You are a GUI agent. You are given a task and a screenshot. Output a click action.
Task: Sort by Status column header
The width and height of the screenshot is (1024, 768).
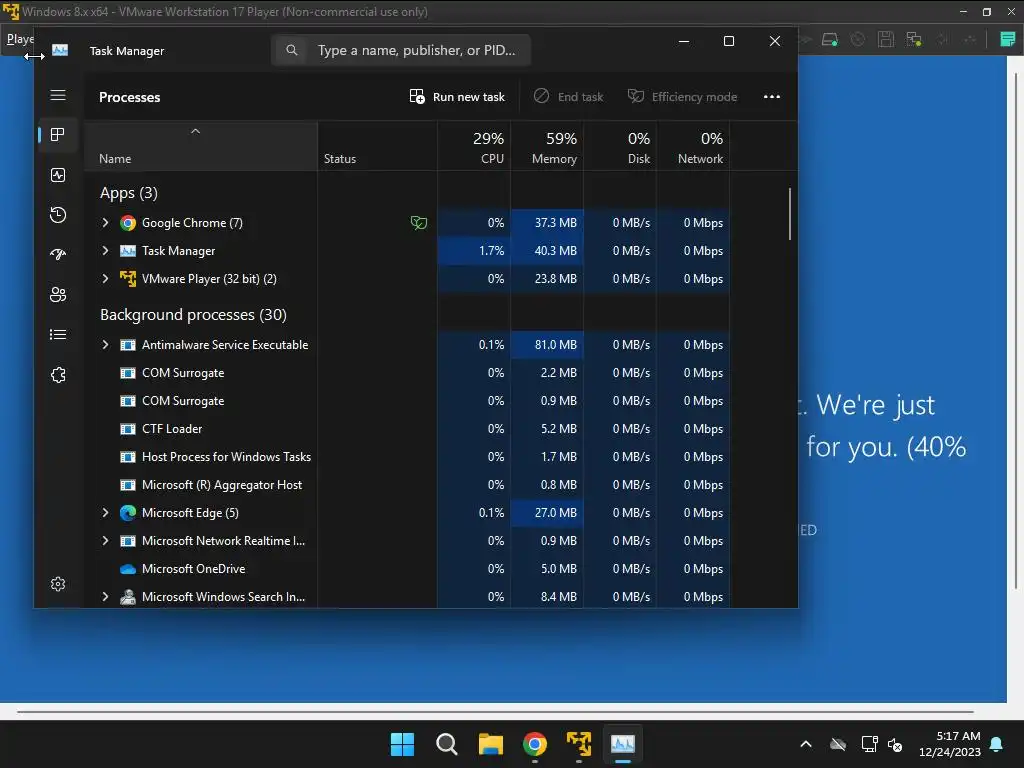(x=377, y=146)
